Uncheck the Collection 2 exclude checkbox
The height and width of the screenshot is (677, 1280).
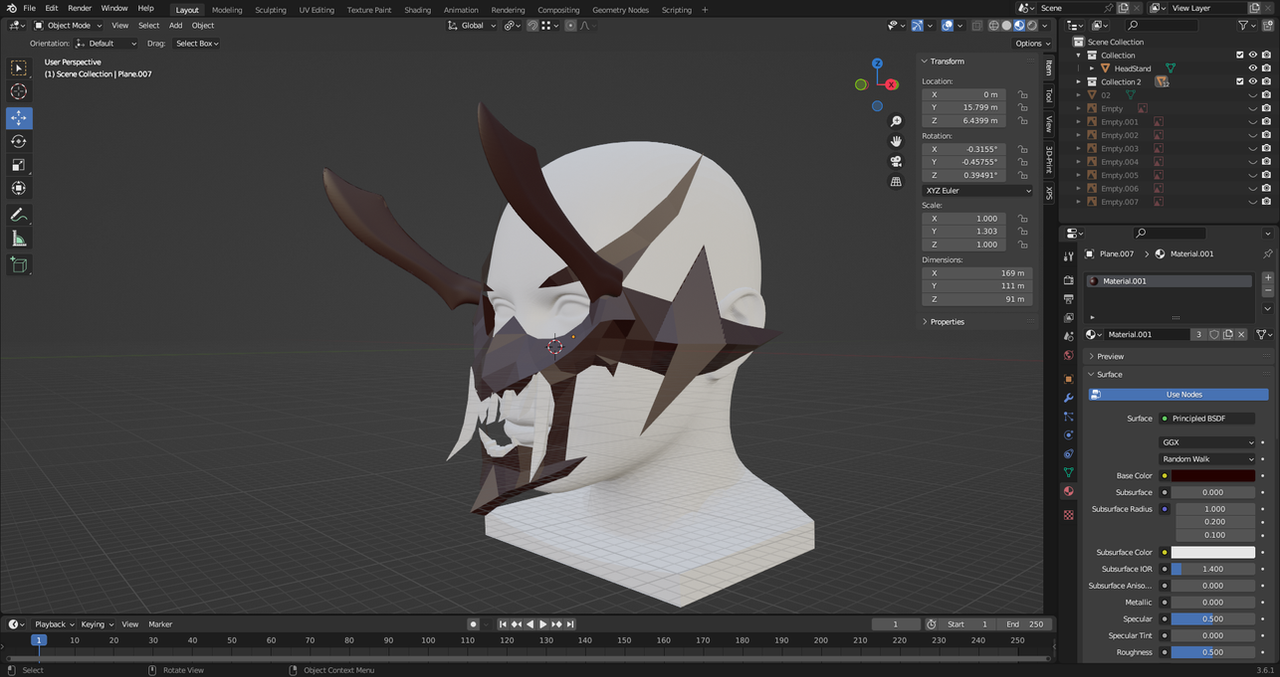point(1240,82)
